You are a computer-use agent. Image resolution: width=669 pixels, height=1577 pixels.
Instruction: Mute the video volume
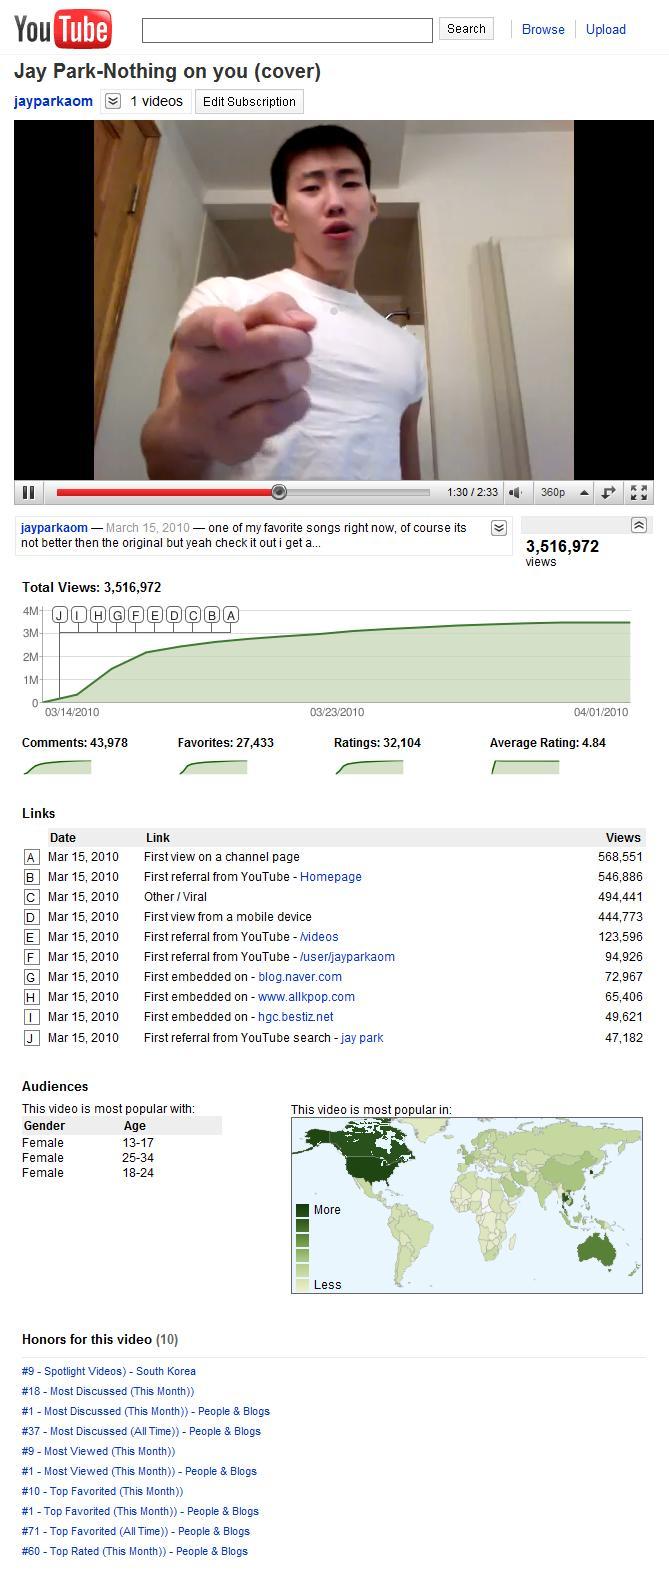tap(516, 492)
